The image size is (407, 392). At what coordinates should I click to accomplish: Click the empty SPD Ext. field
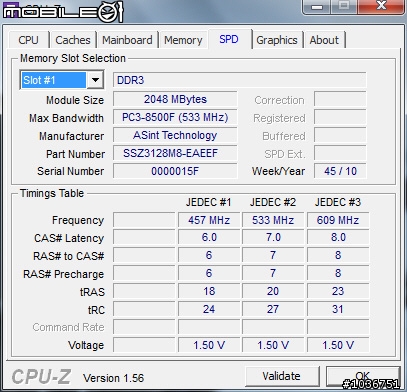(340, 153)
